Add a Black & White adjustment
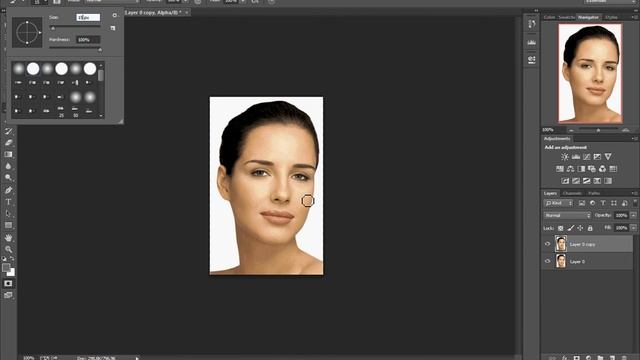This screenshot has width=640, height=360. 581,169
